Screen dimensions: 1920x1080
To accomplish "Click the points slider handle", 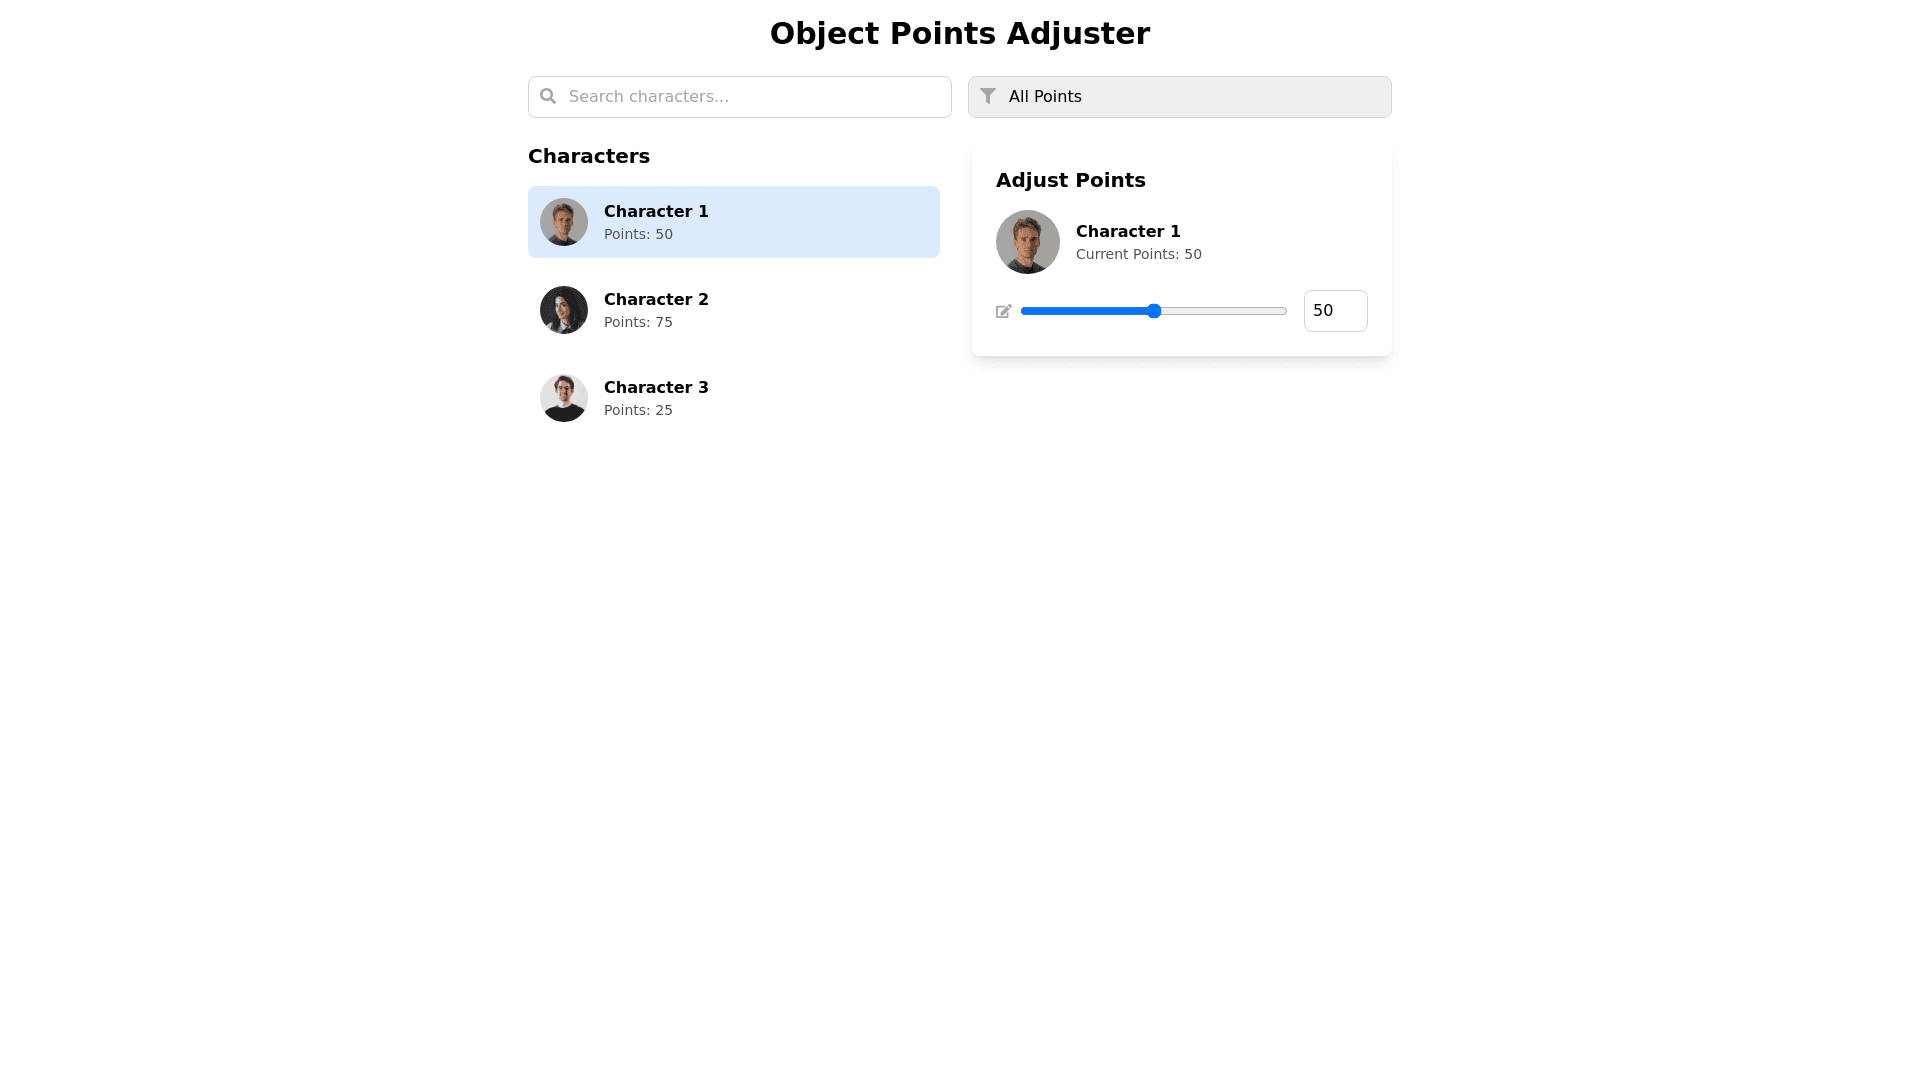I will coord(1154,311).
